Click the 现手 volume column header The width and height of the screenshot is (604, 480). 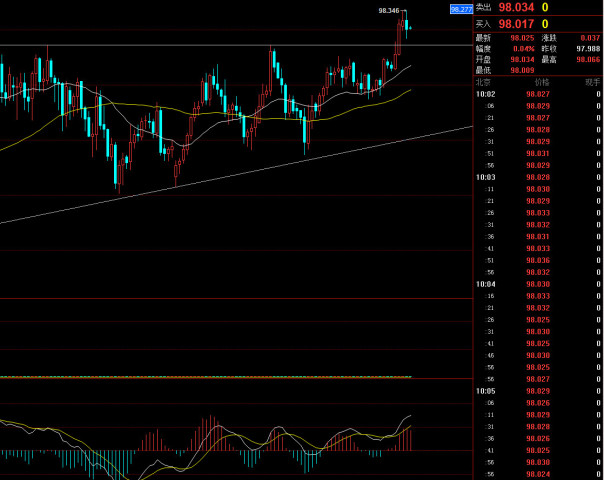[592, 81]
